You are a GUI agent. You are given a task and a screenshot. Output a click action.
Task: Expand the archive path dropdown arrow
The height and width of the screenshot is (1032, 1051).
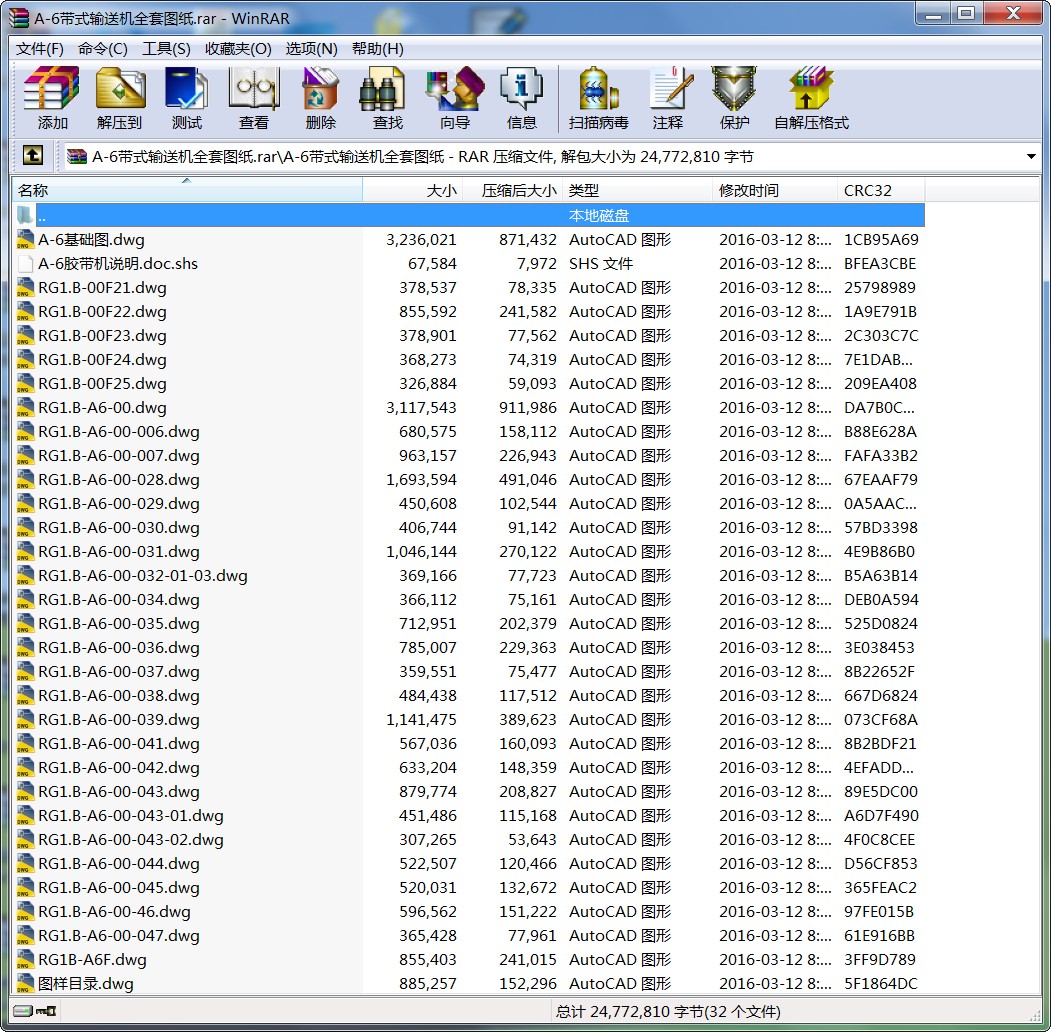(x=1031, y=157)
